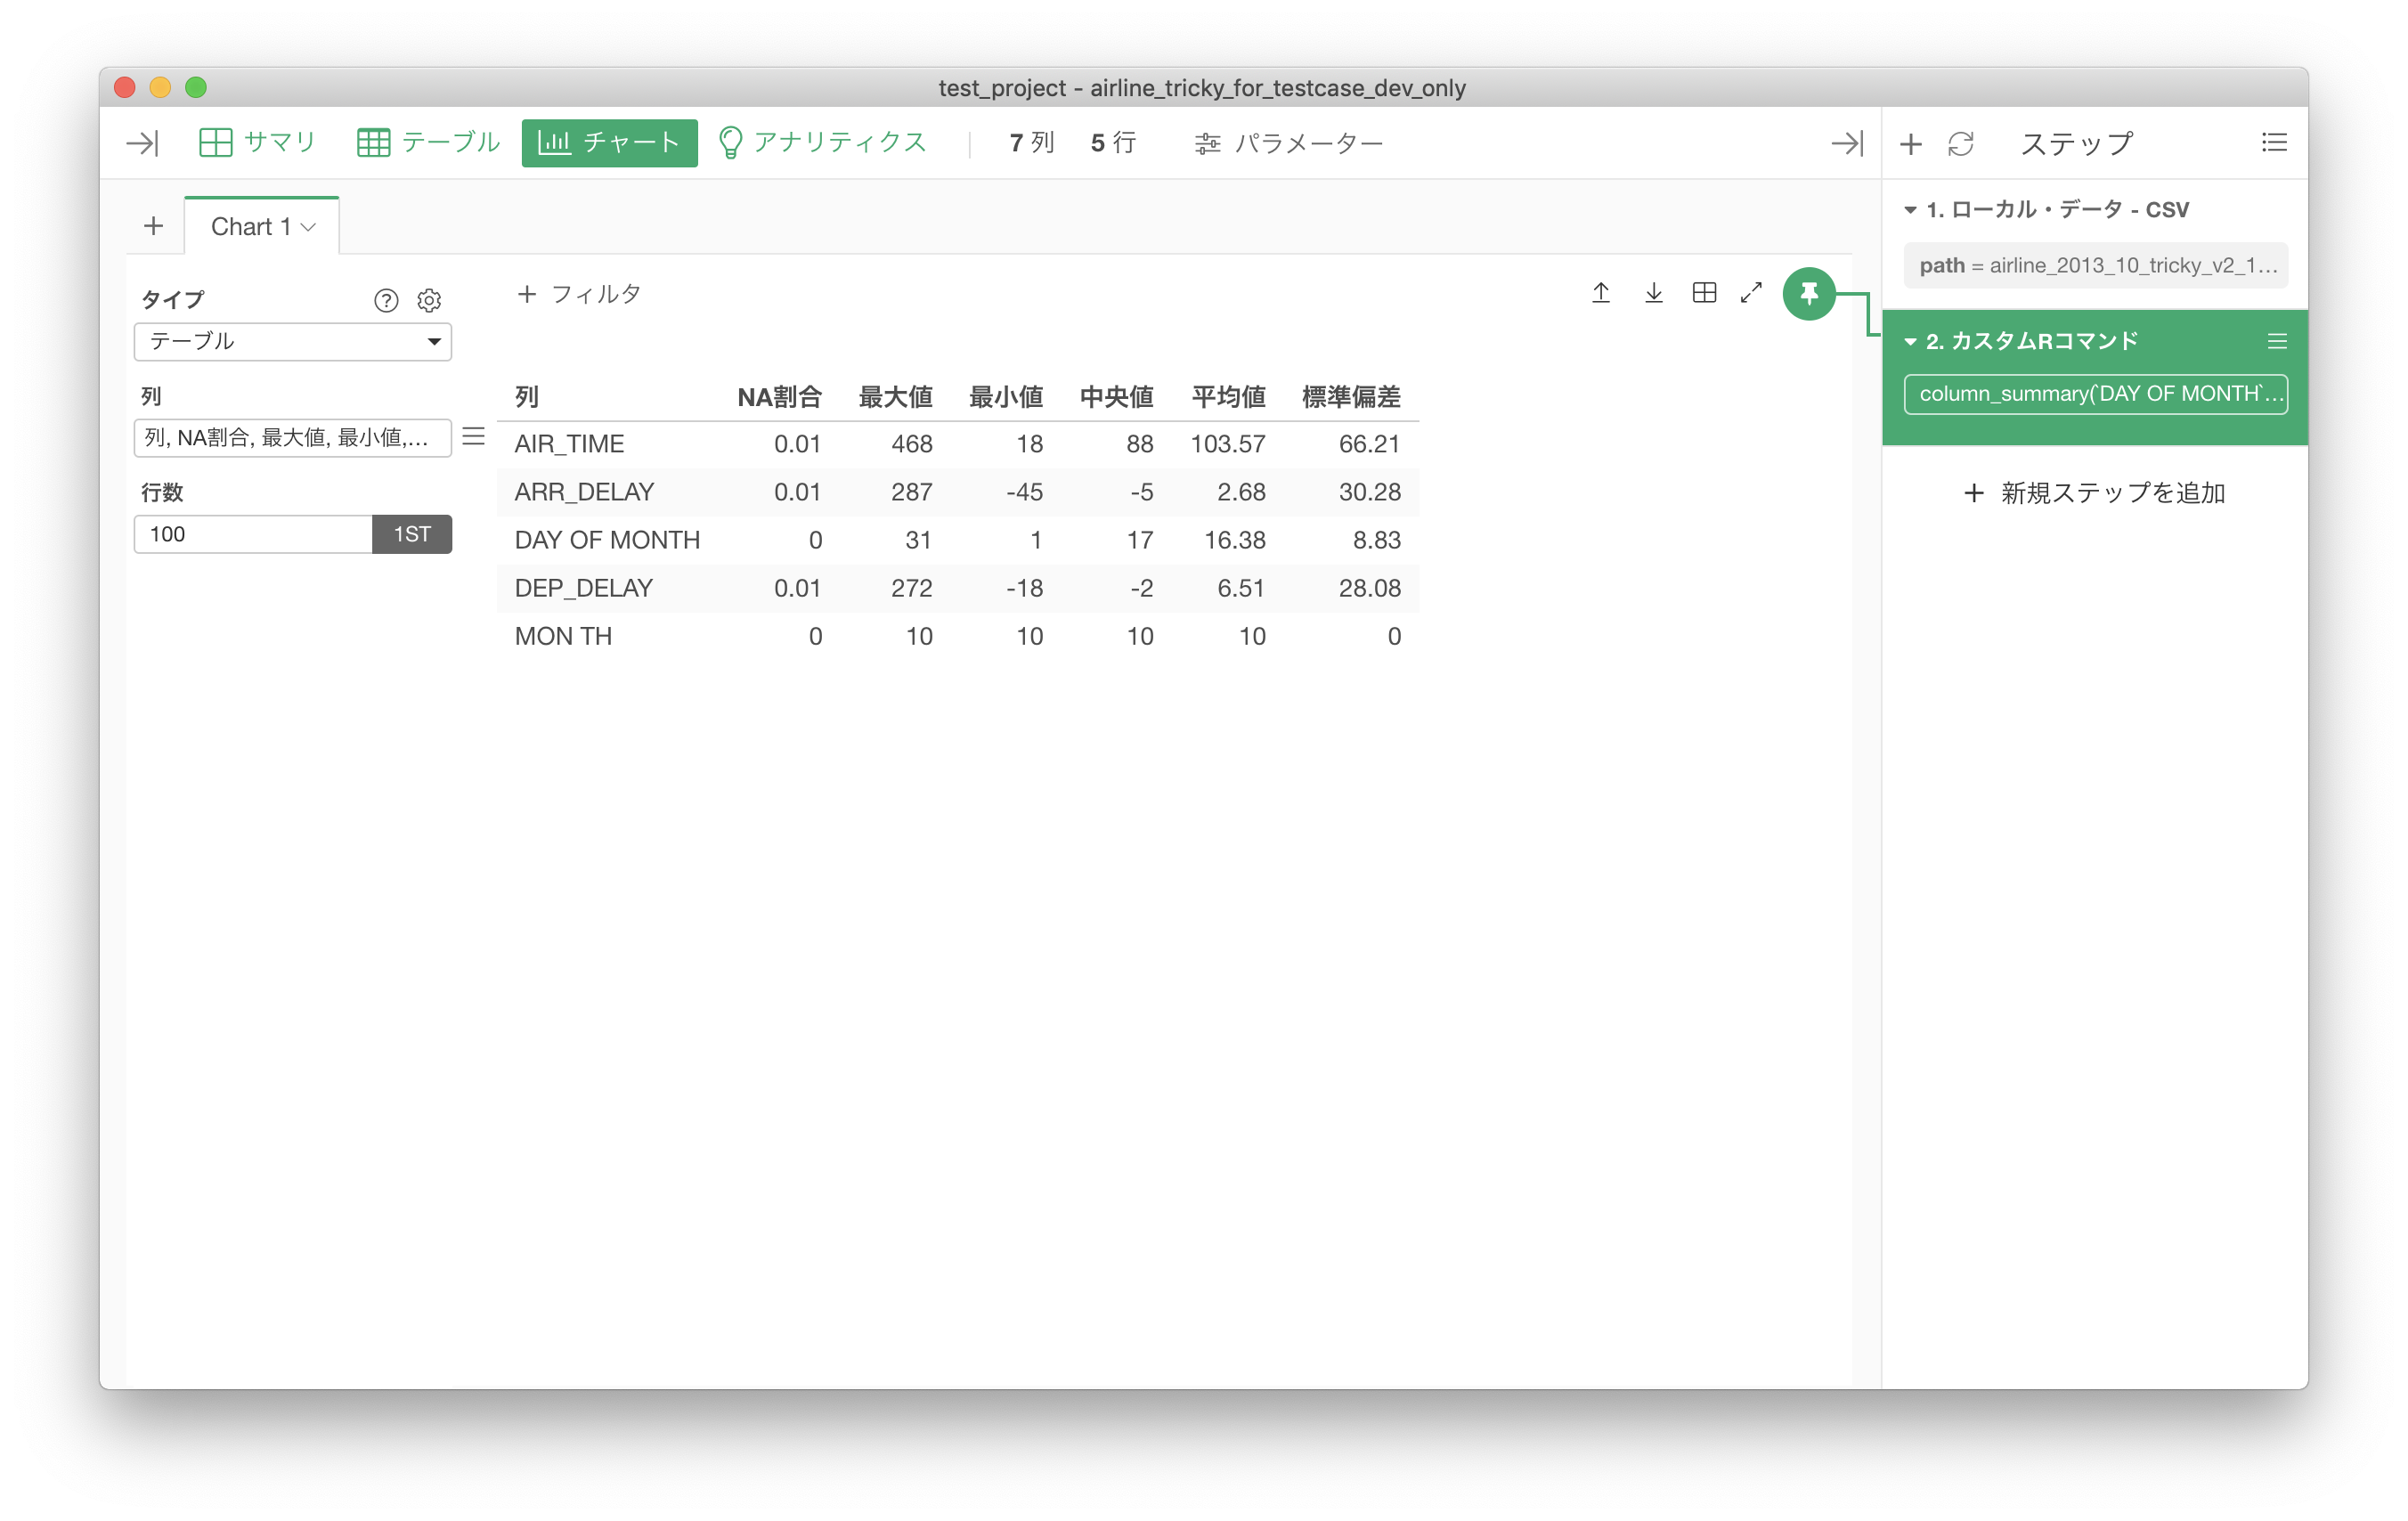2408x1521 pixels.
Task: Open the steps list menu icon
Action: pyautogui.click(x=2274, y=143)
